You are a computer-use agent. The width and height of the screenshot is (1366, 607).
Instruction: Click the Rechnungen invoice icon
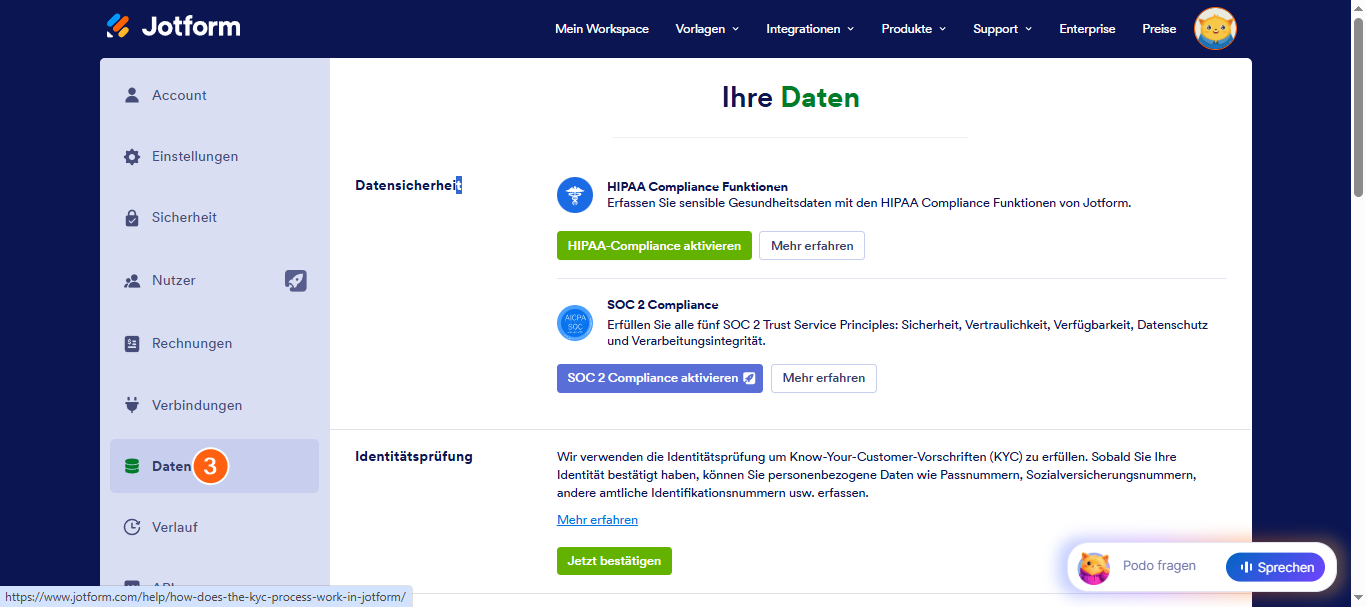131,343
